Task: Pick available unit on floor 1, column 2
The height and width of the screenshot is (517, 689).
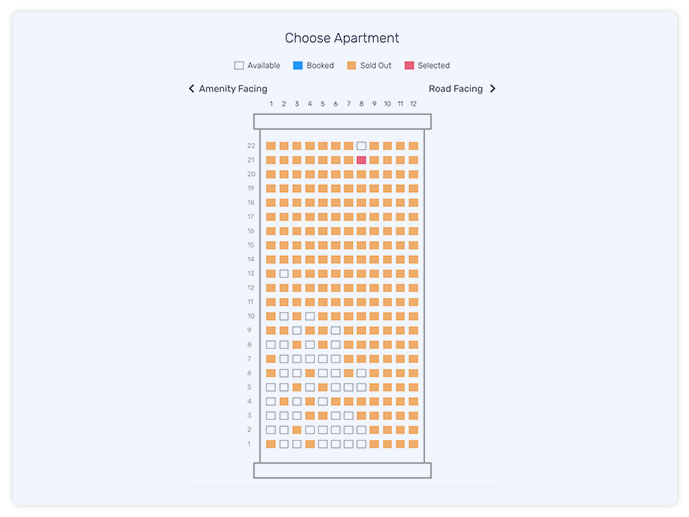Action: (284, 444)
